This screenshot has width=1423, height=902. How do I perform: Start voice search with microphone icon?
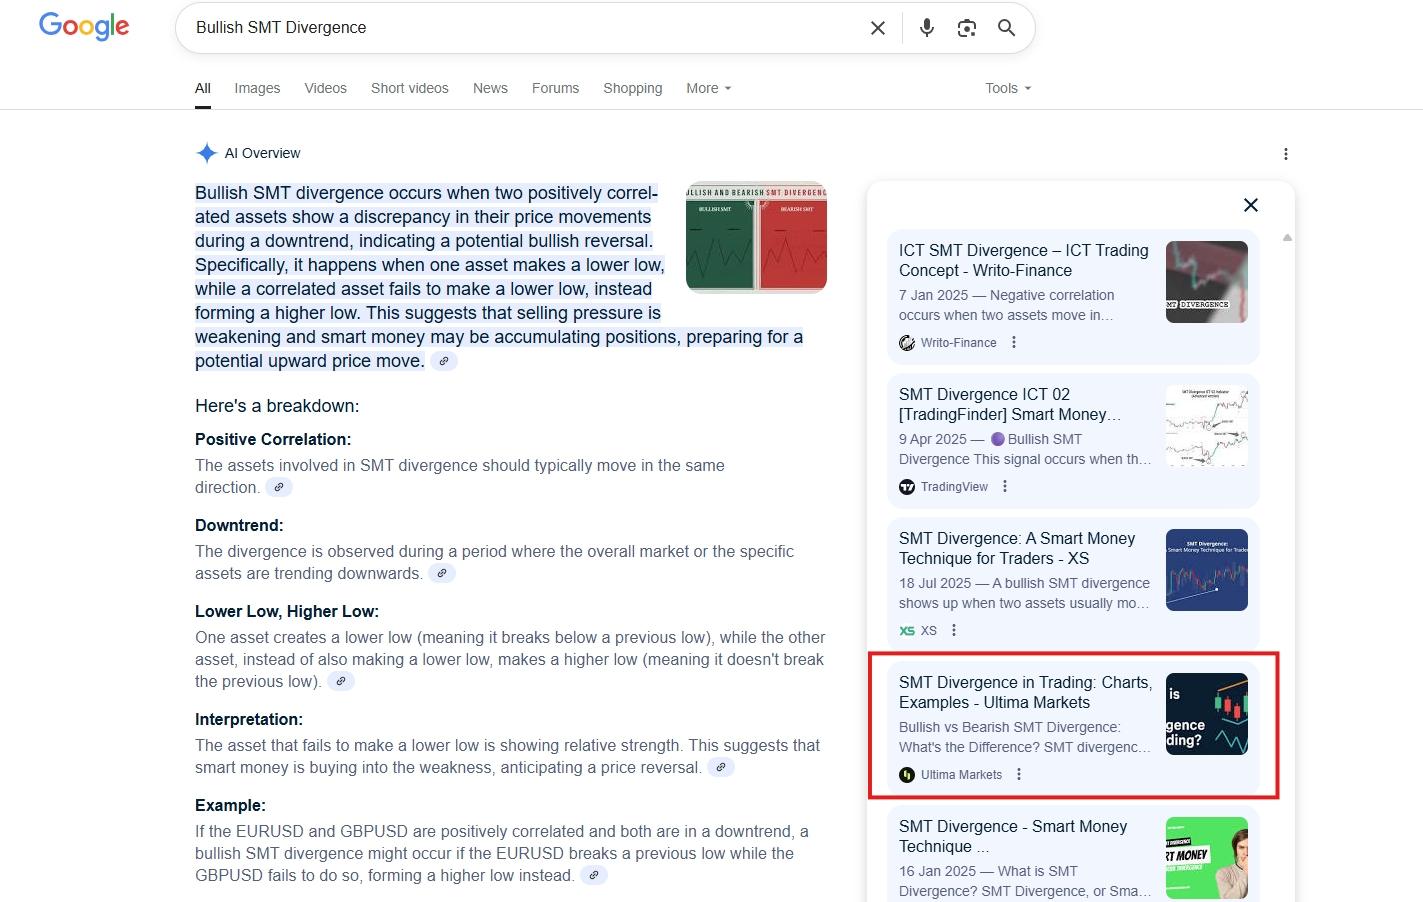click(927, 28)
